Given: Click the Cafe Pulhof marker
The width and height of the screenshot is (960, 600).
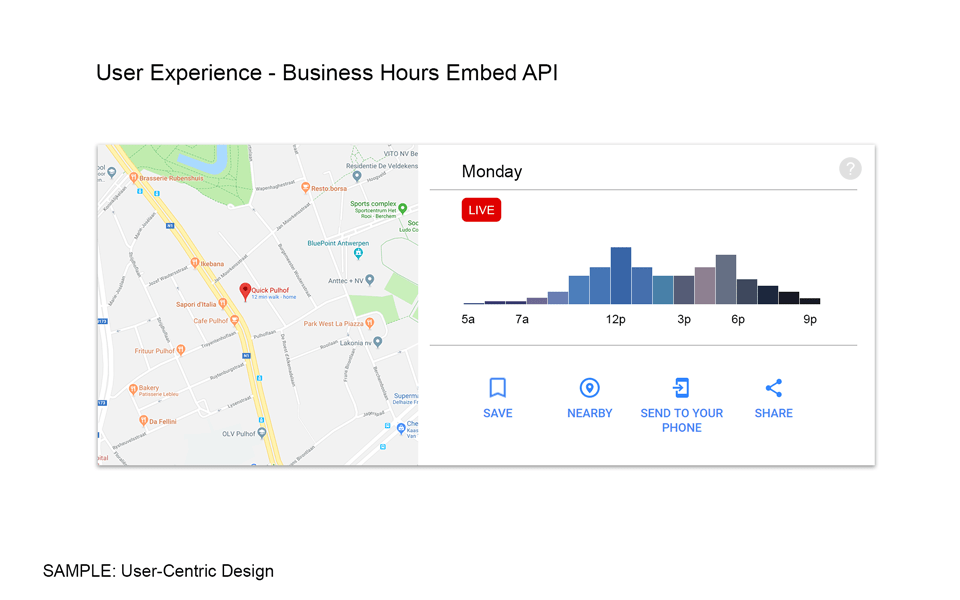Looking at the screenshot, I should point(234,320).
